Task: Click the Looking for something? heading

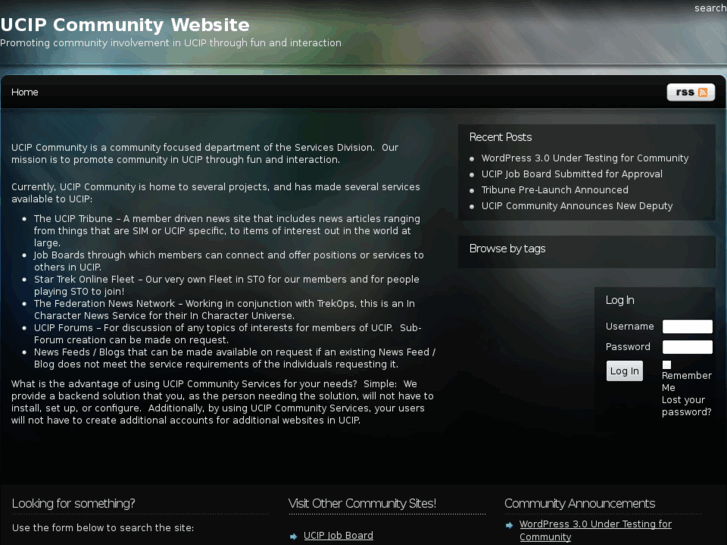Action: click(73, 503)
